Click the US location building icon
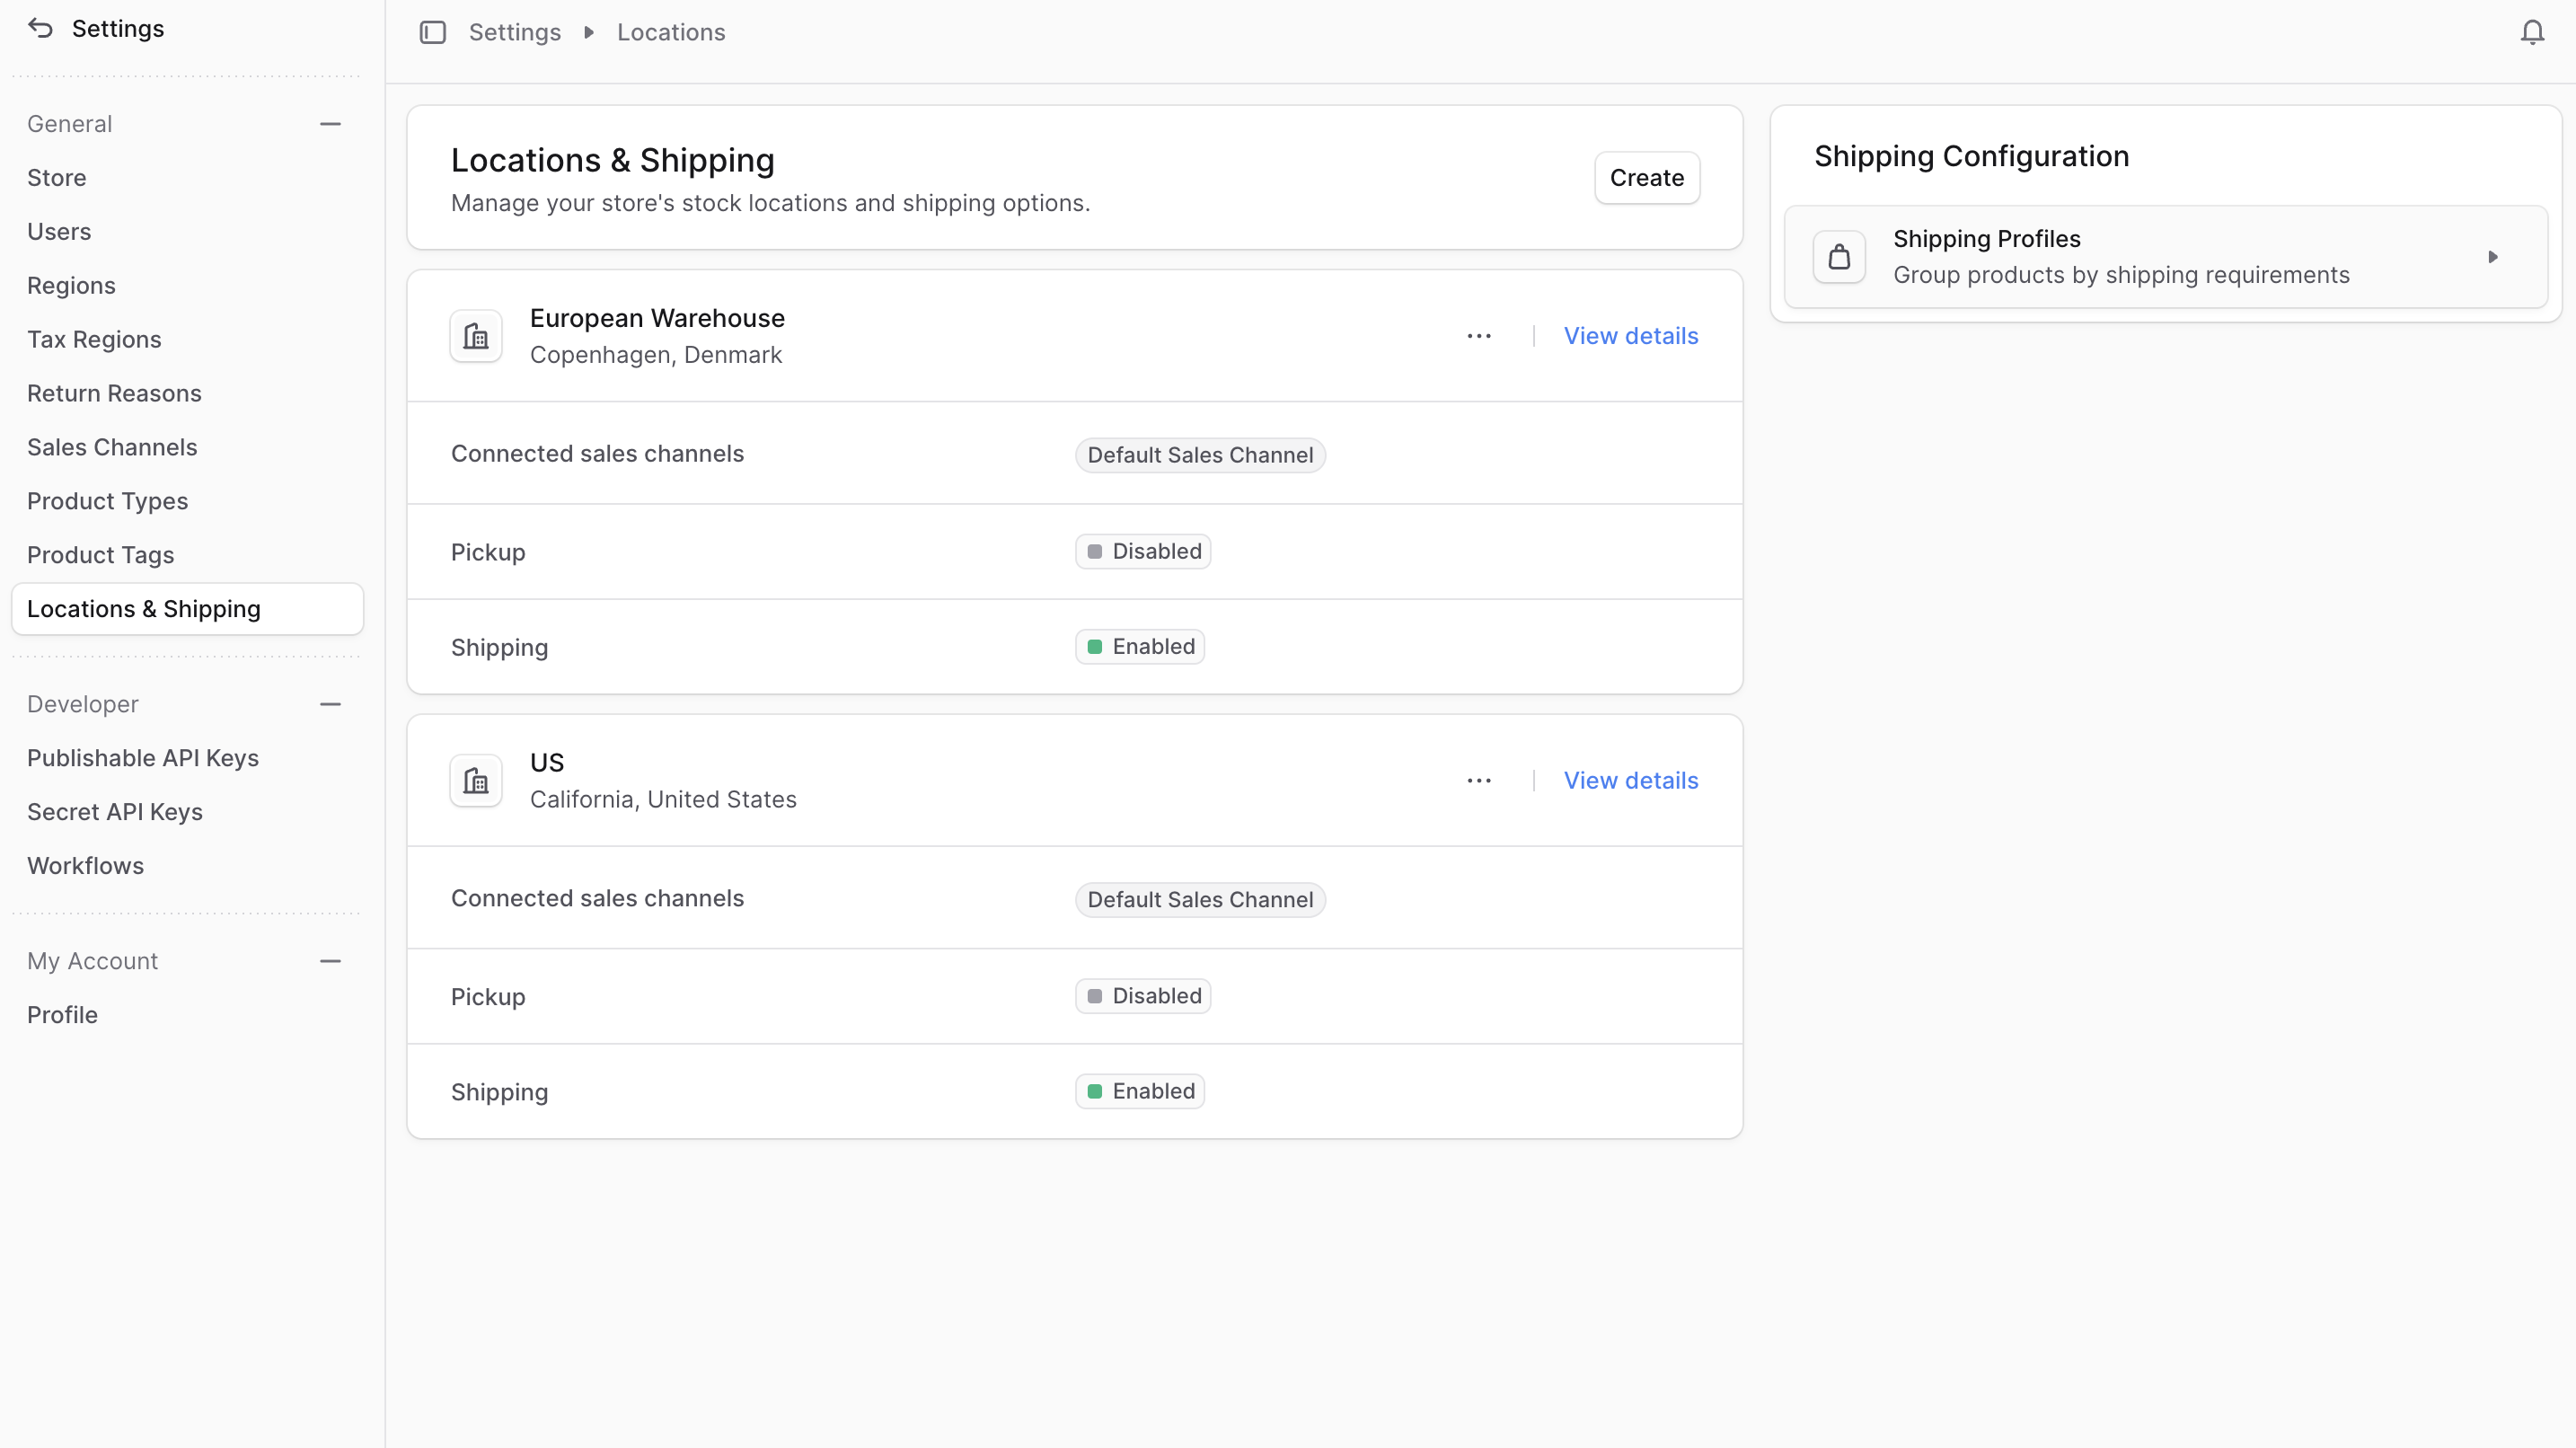 [475, 780]
